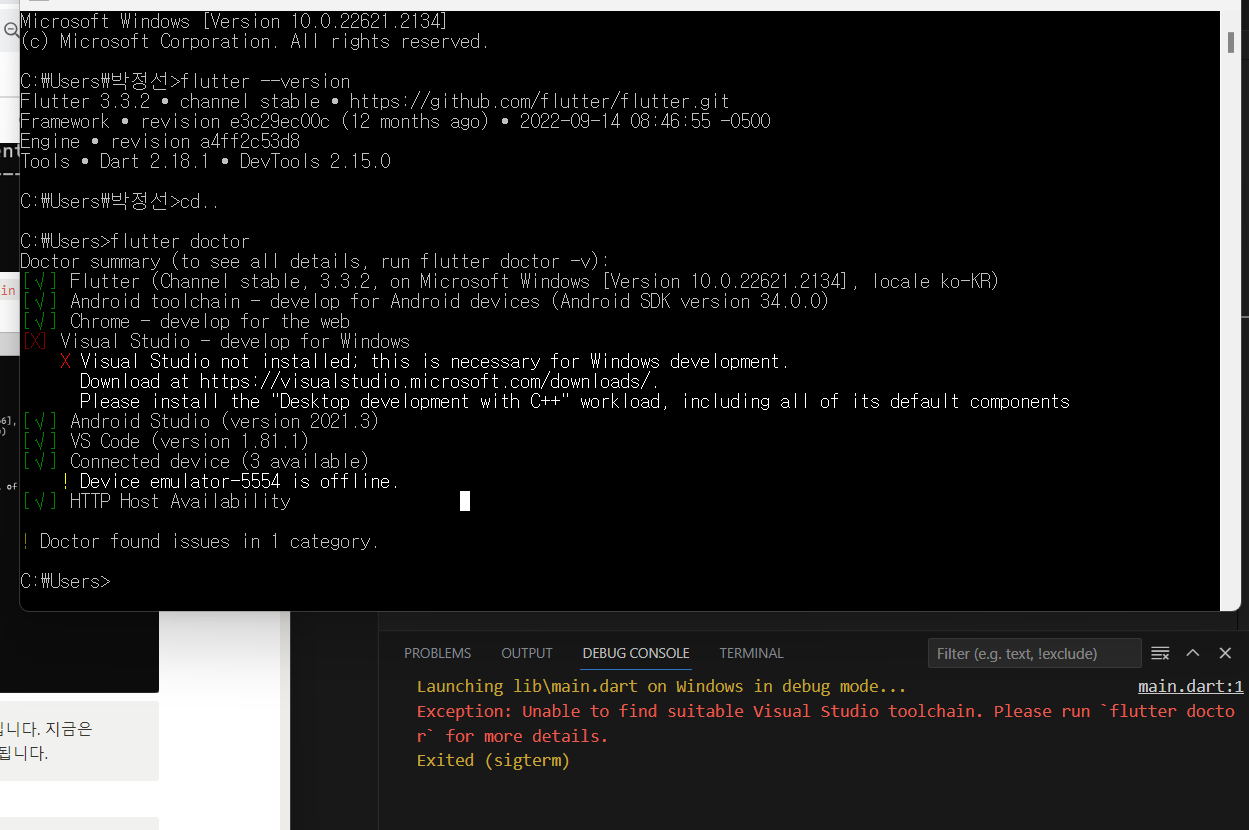Click the 'VS Code (version 1.81.1)' line
The image size is (1249, 830).
click(x=165, y=441)
